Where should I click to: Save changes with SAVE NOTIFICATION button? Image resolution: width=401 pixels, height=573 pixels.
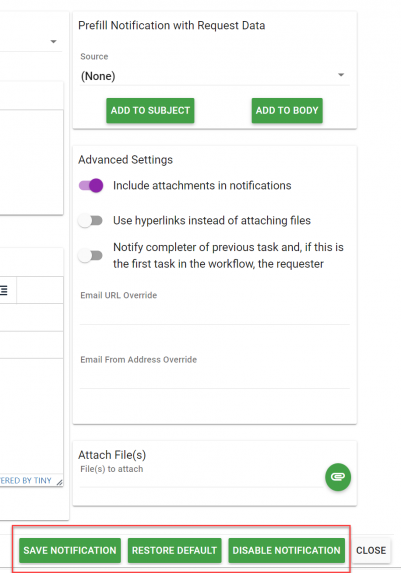70,550
